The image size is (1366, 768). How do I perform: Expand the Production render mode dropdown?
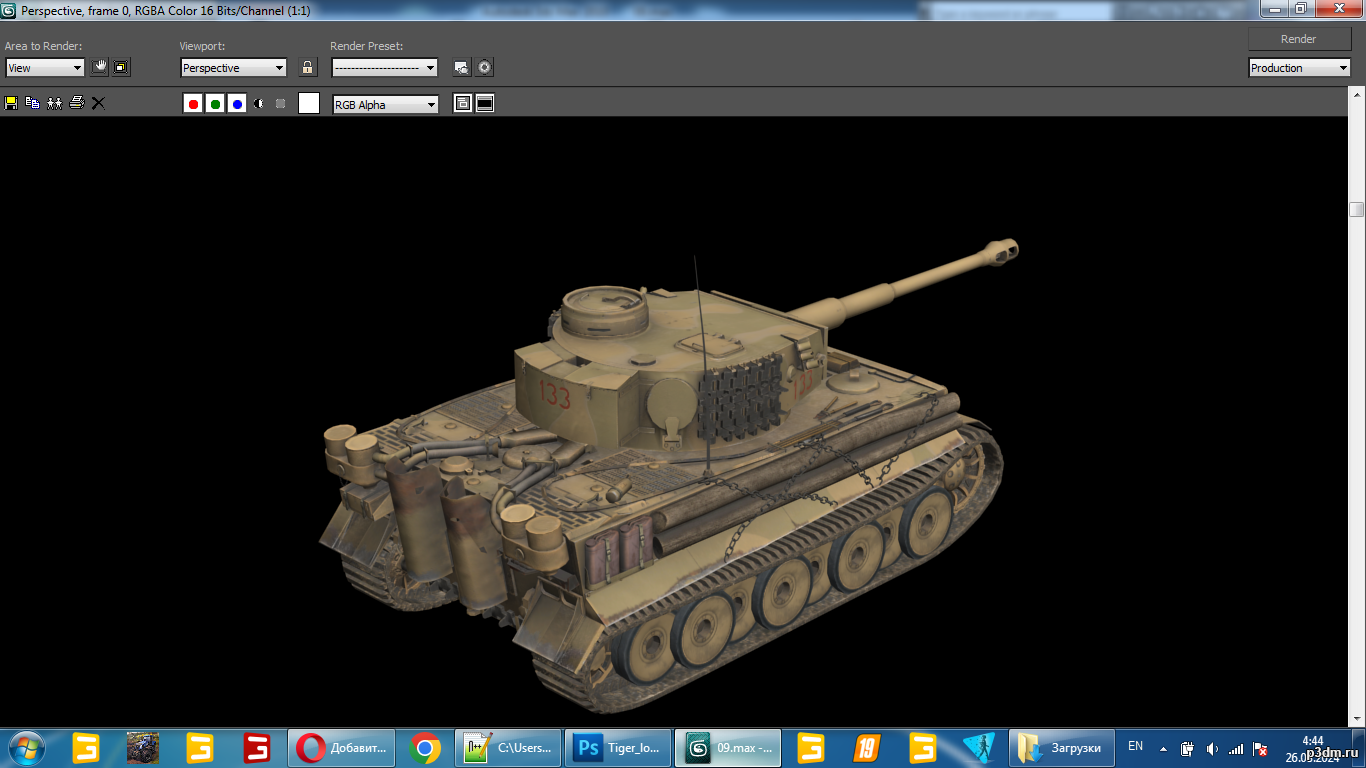click(1300, 68)
